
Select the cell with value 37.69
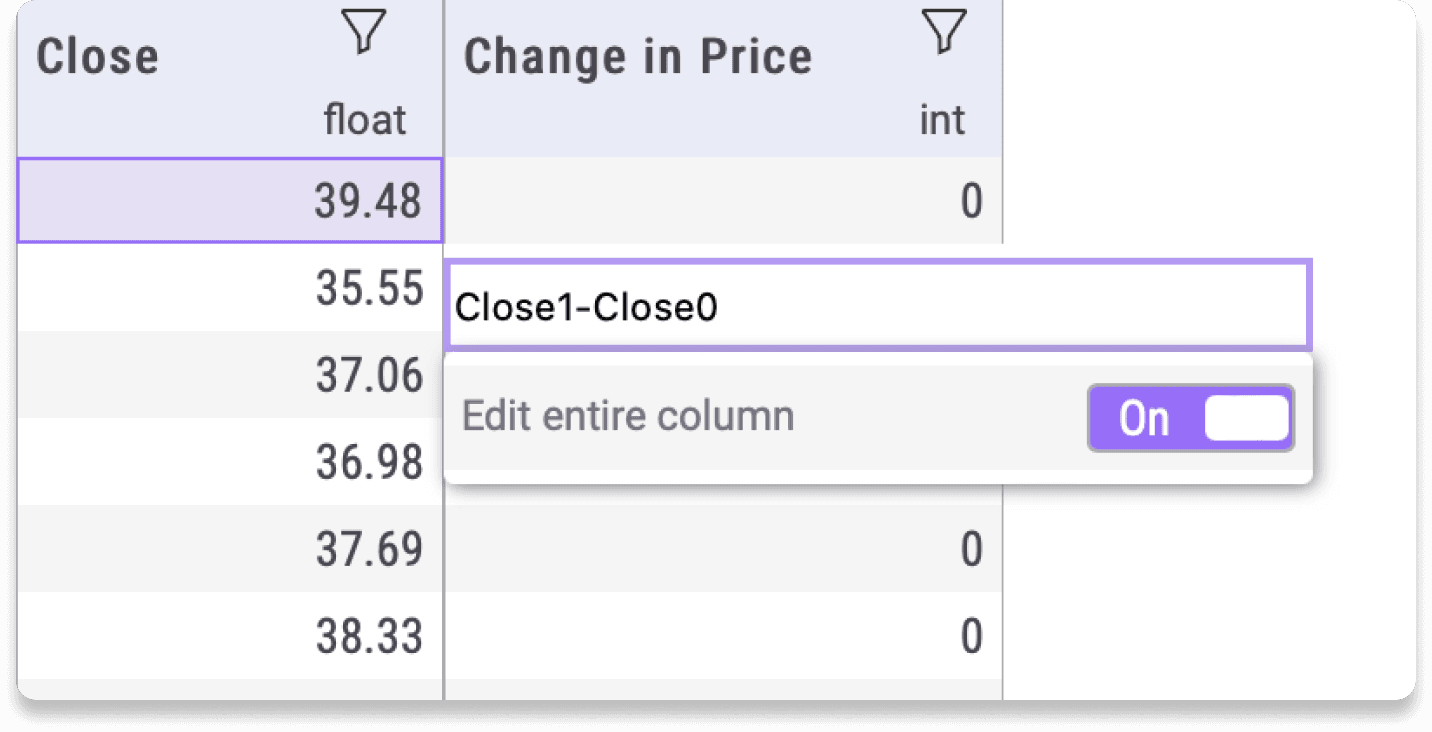pyautogui.click(x=230, y=549)
